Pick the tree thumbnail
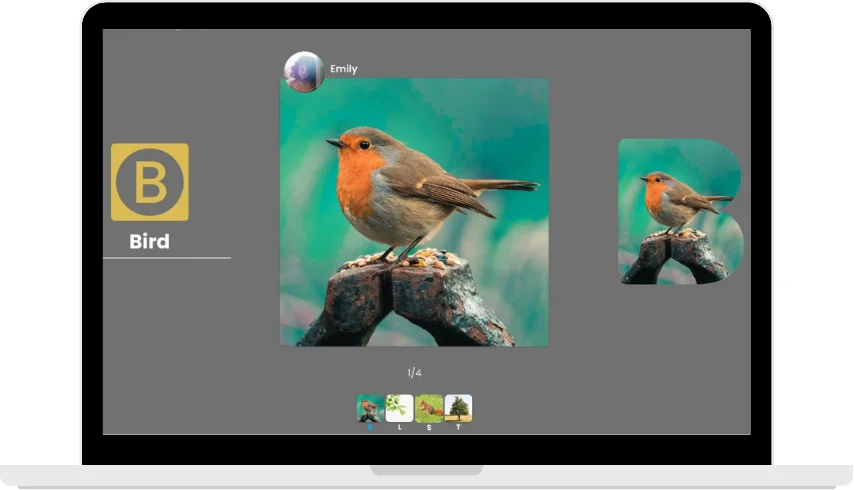The height and width of the screenshot is (490, 854). click(458, 408)
